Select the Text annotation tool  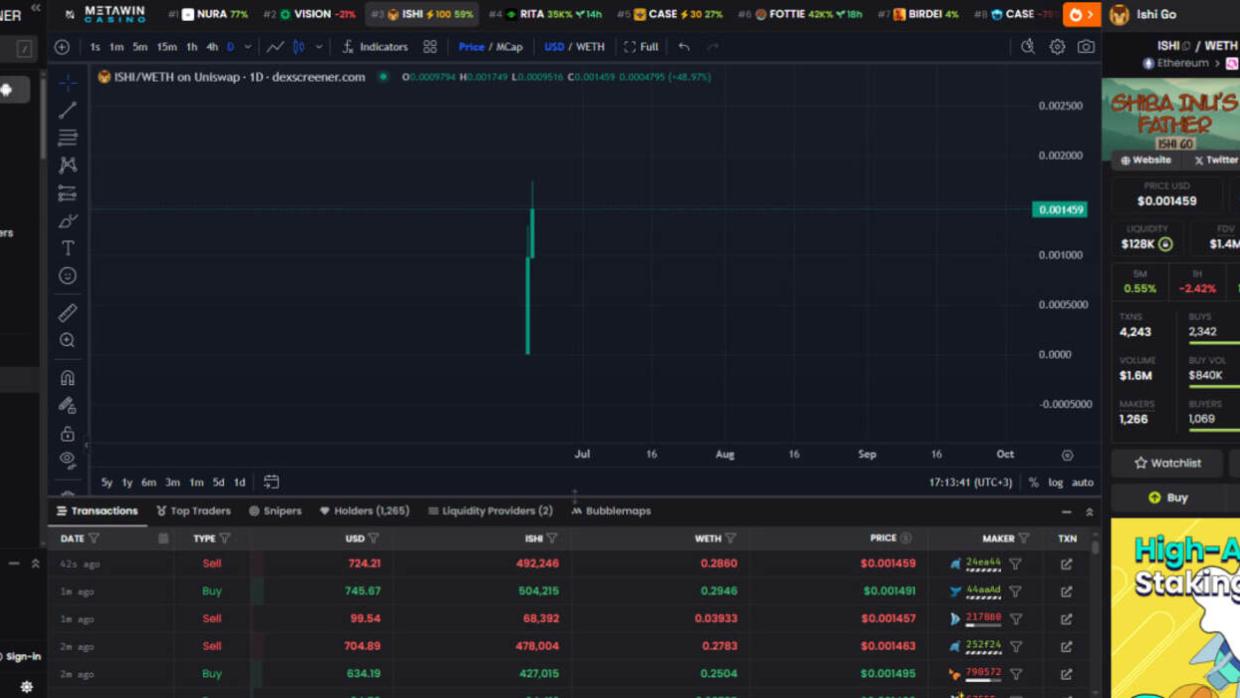67,248
